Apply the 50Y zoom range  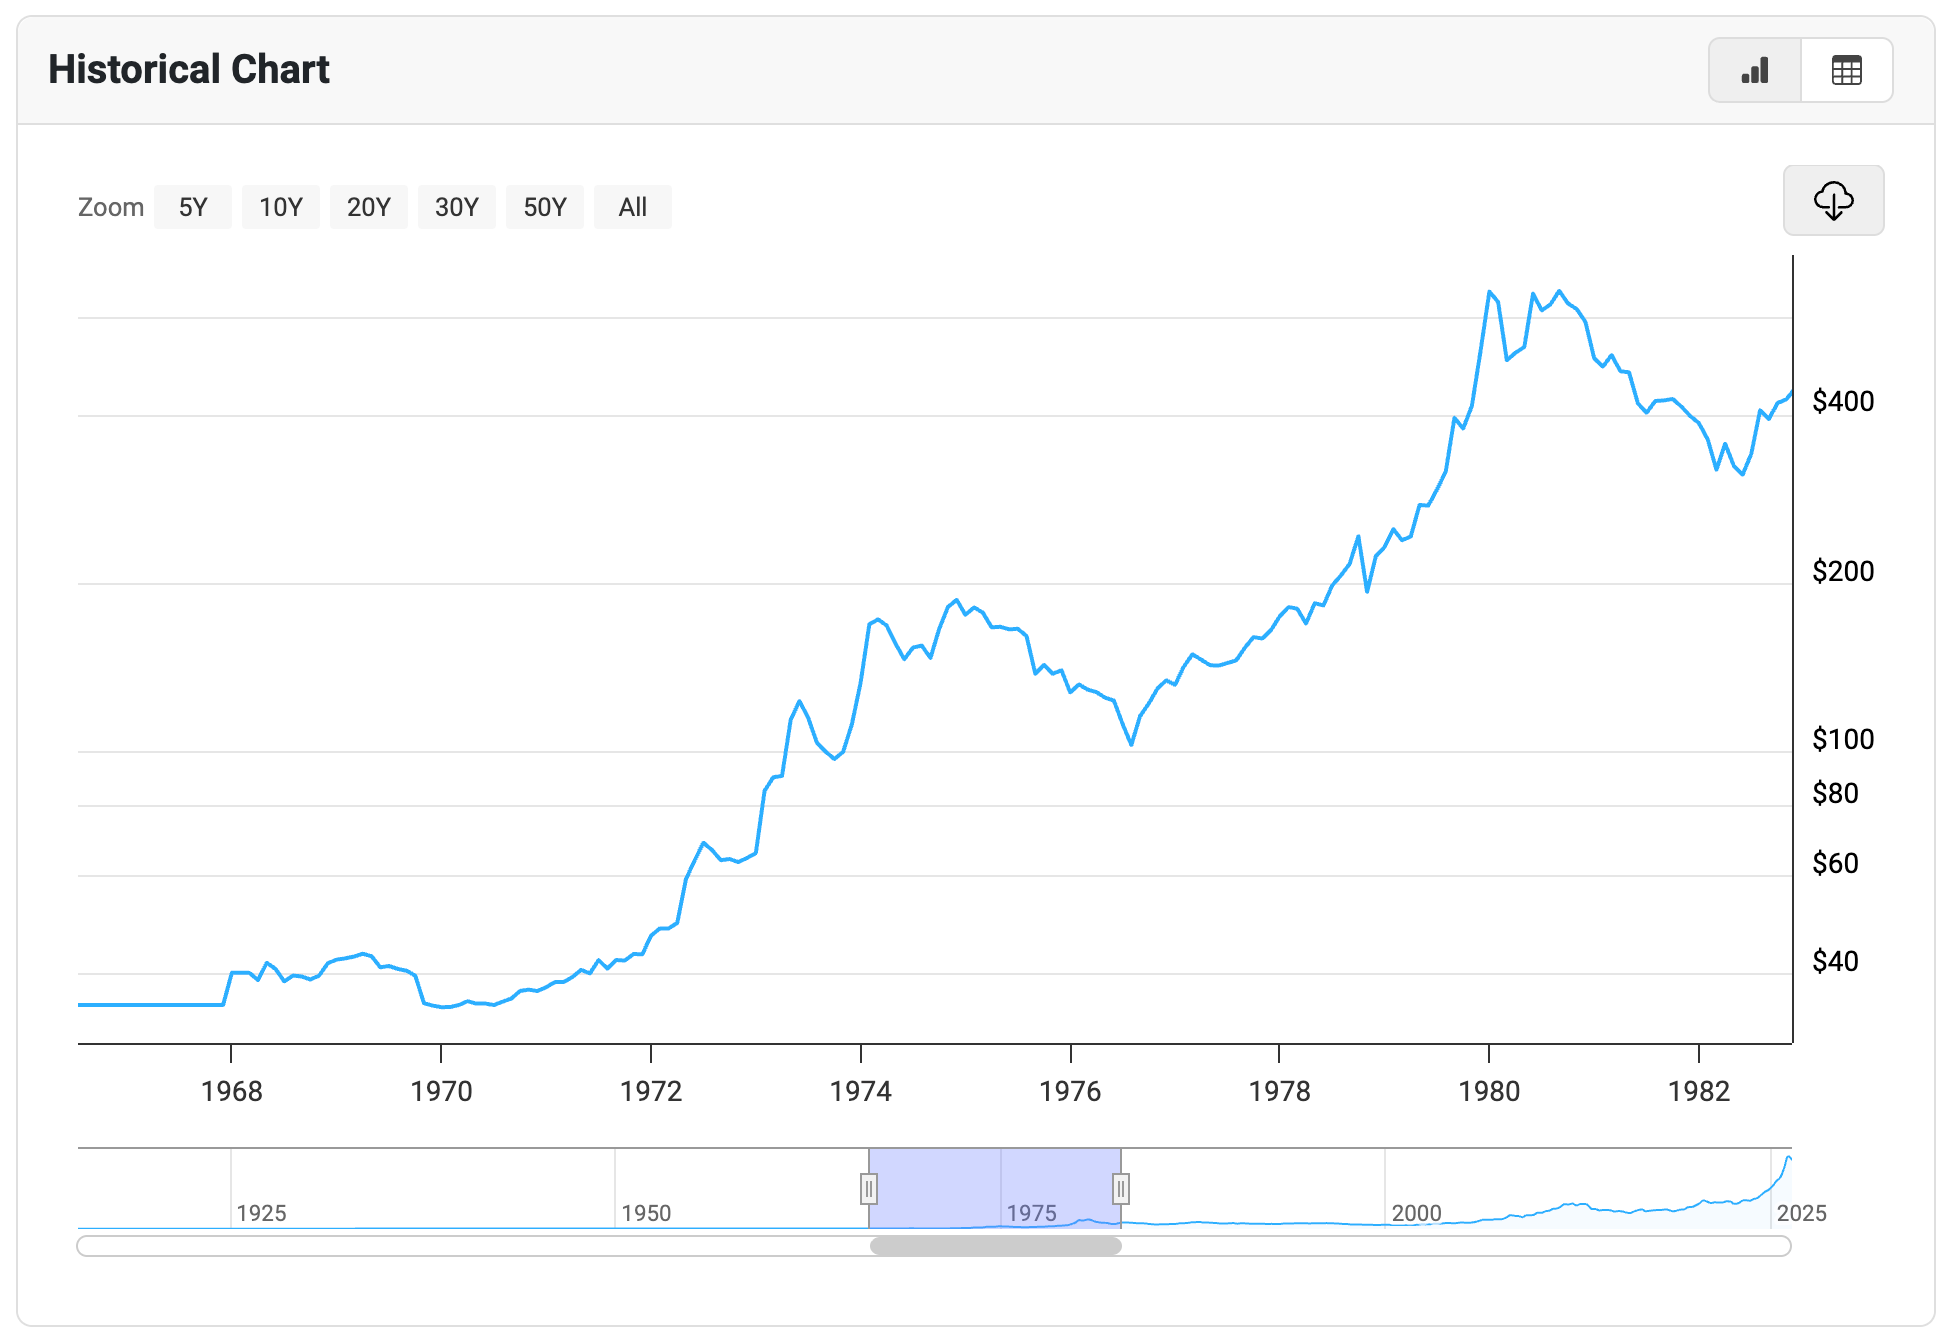545,207
